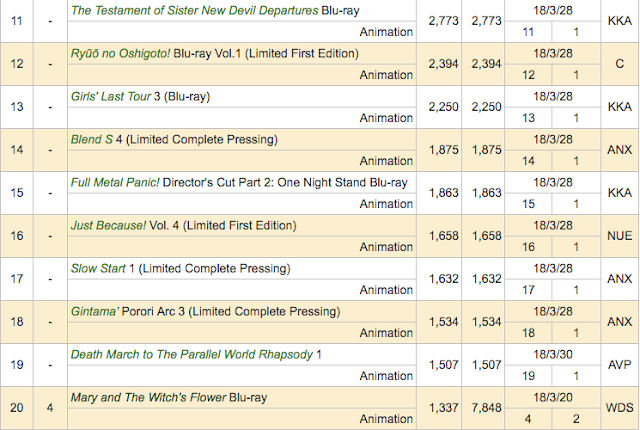Screen dimensions: 640x430
Task: Click Animation label under Slow Start
Action: pos(386,290)
